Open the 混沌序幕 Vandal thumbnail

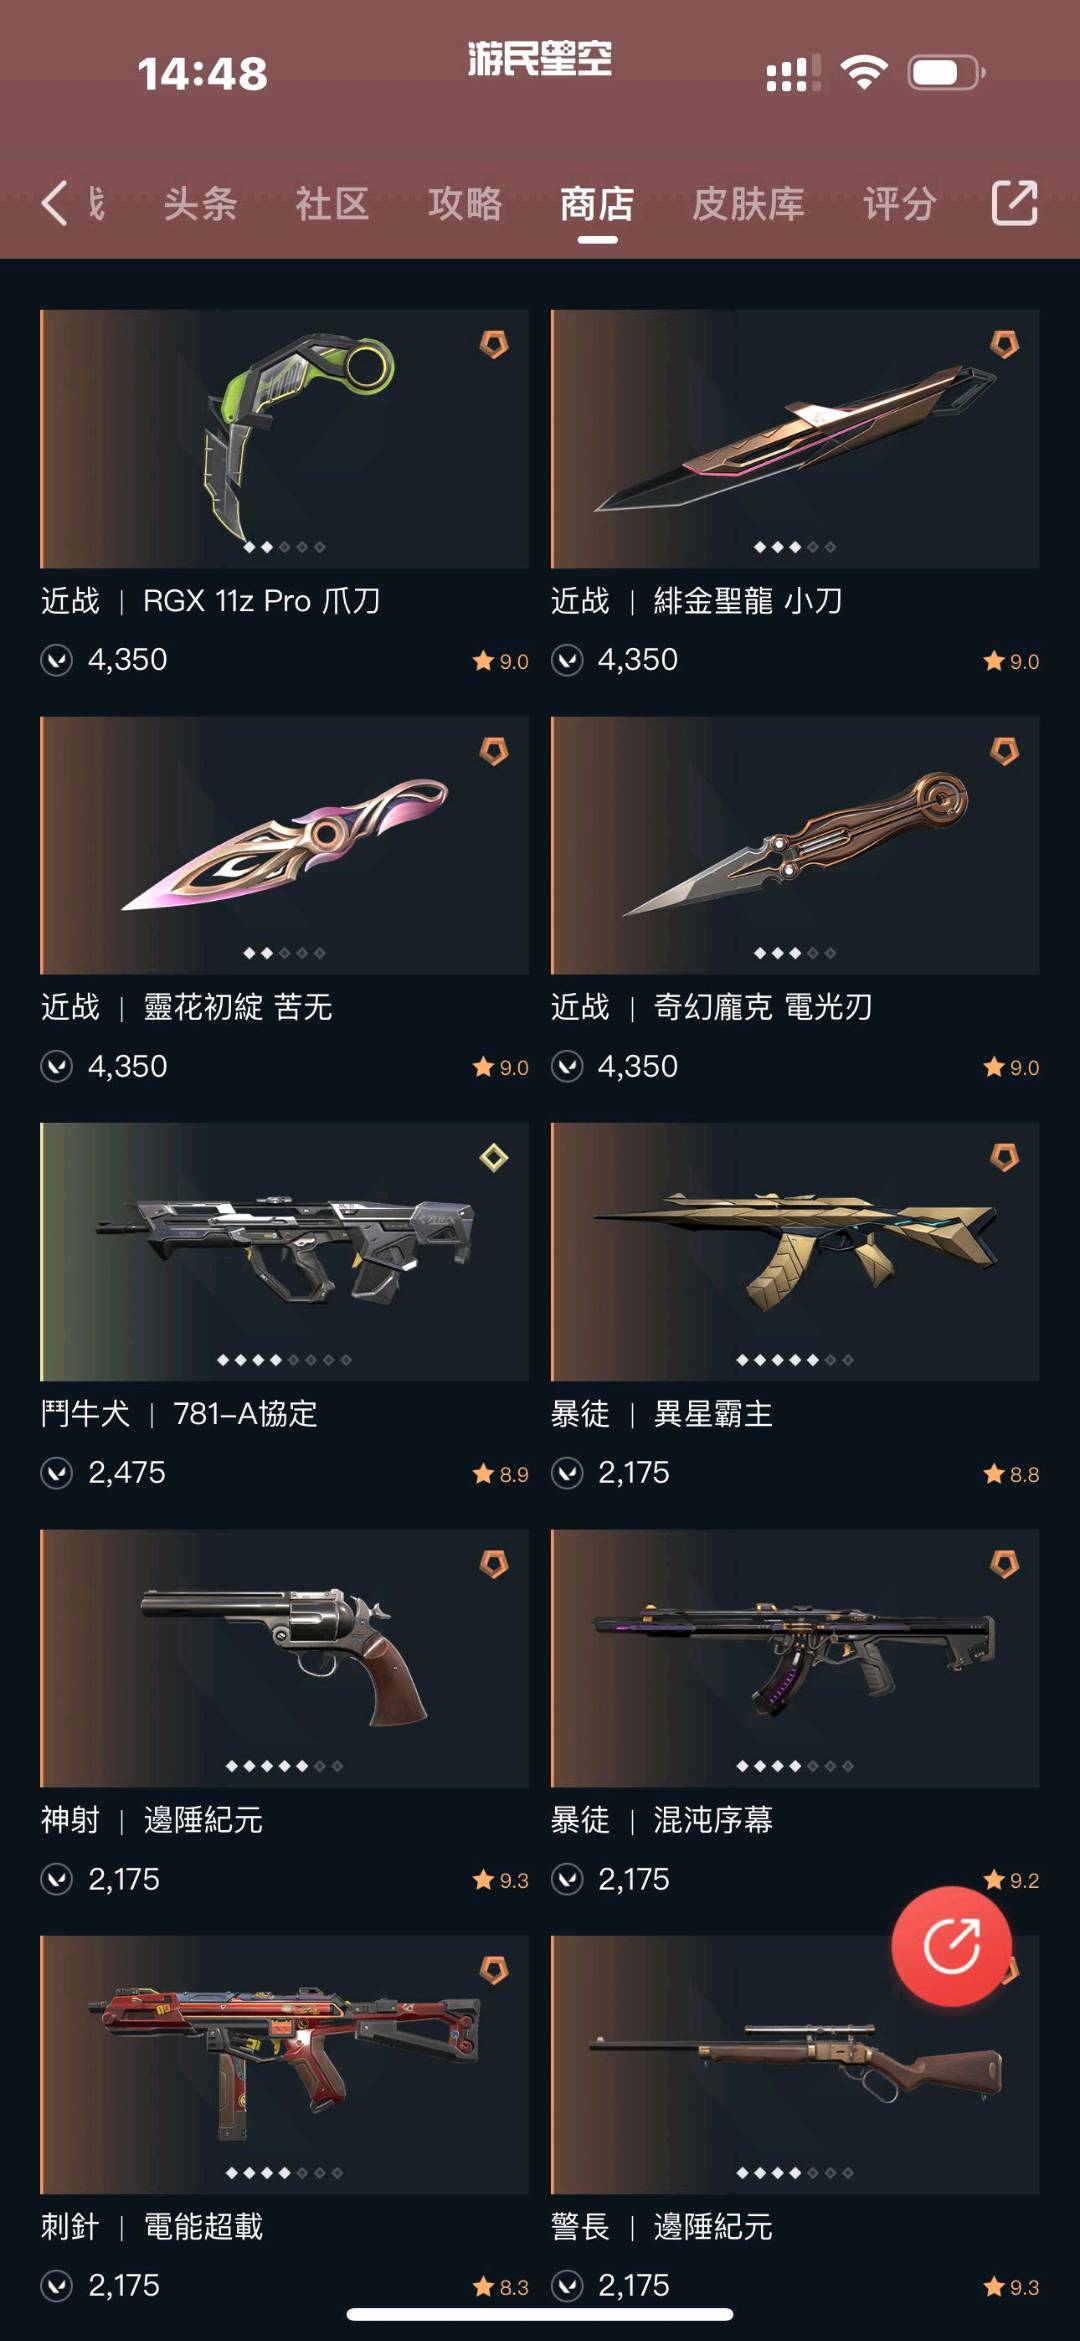(x=795, y=1658)
